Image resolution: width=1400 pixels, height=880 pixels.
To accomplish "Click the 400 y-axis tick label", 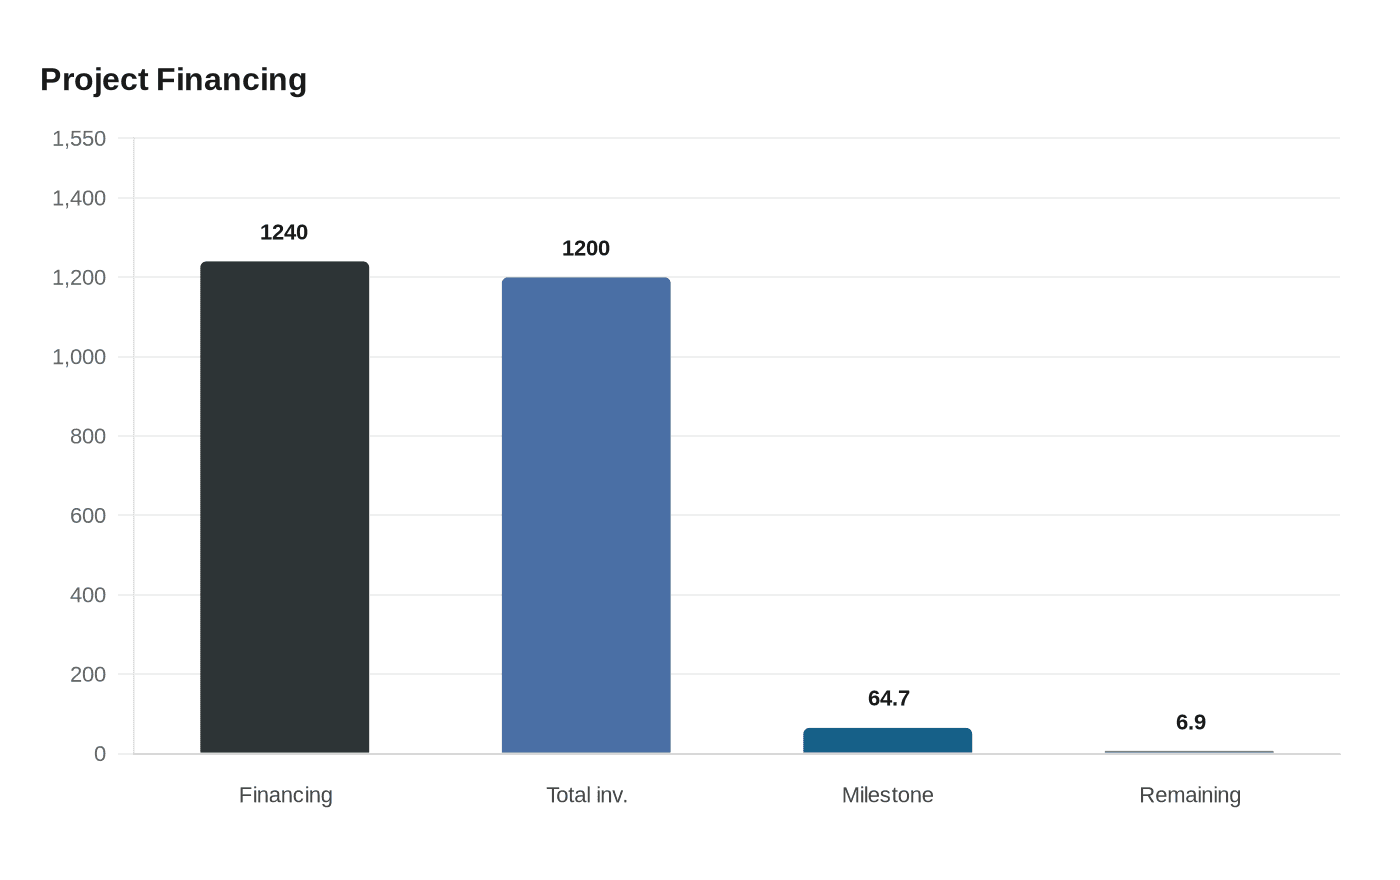I will (88, 595).
